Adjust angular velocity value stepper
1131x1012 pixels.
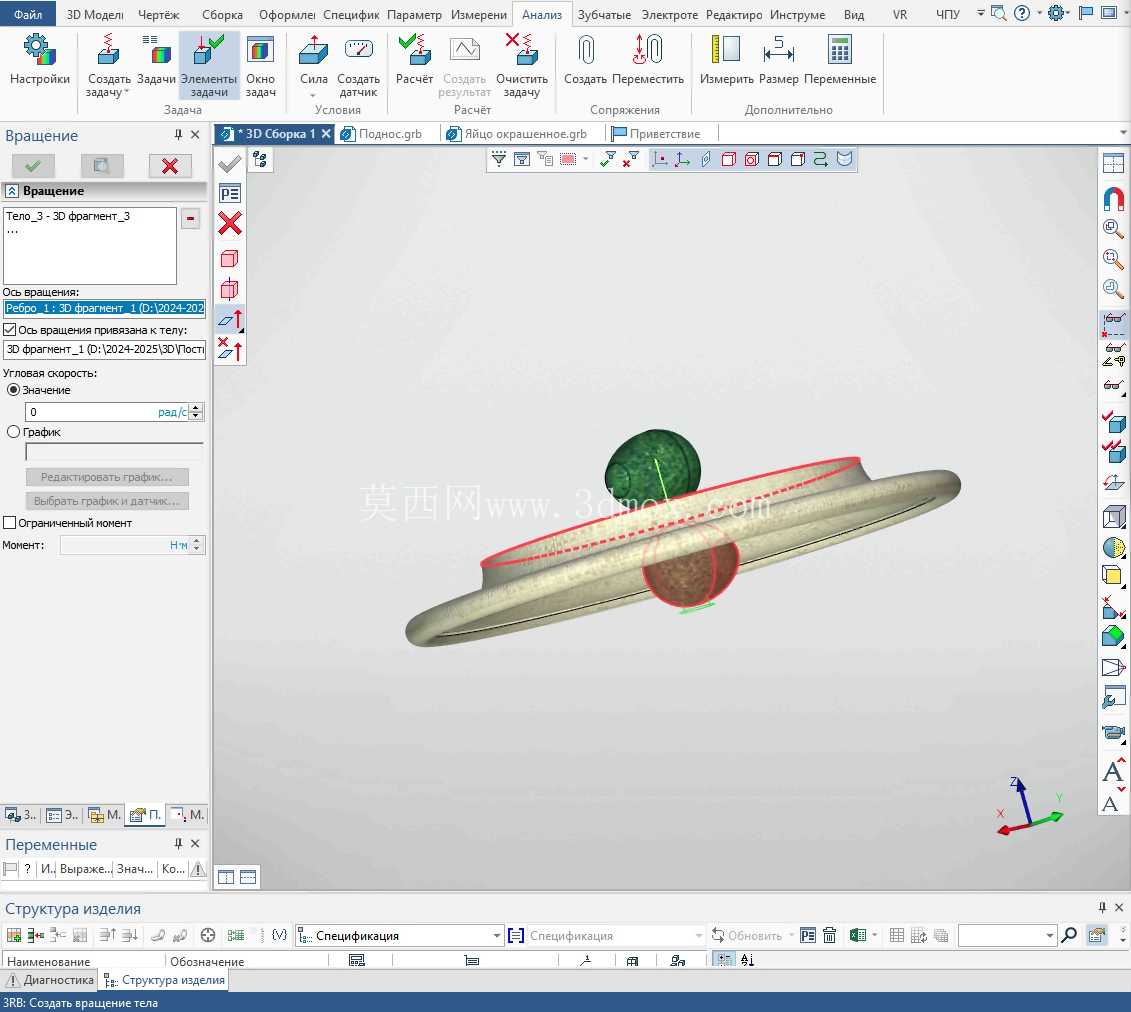pos(196,412)
